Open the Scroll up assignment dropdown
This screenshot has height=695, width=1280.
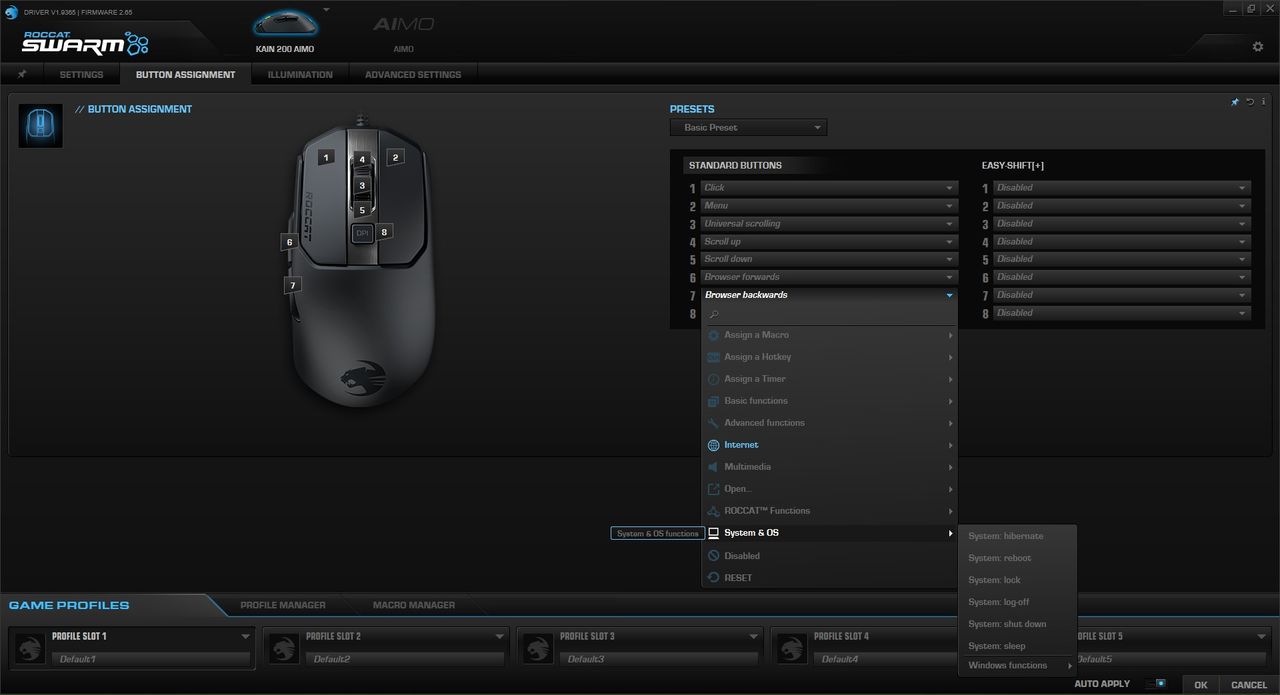[829, 242]
